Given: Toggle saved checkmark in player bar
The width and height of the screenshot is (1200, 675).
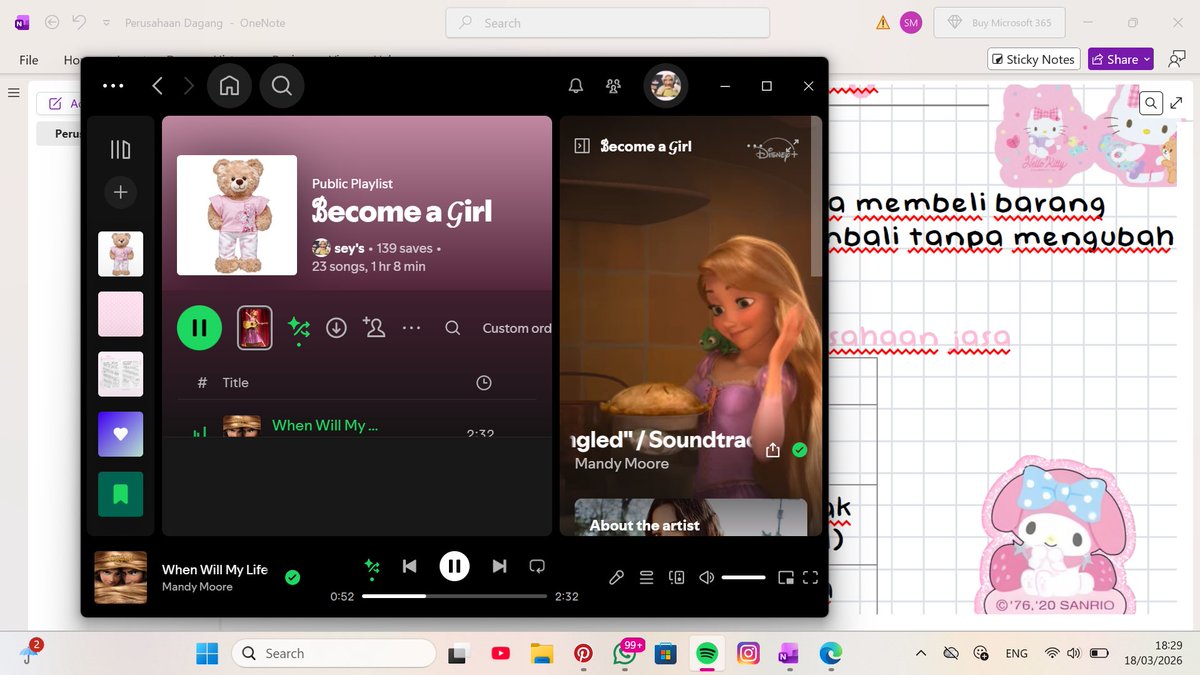Looking at the screenshot, I should click(292, 577).
